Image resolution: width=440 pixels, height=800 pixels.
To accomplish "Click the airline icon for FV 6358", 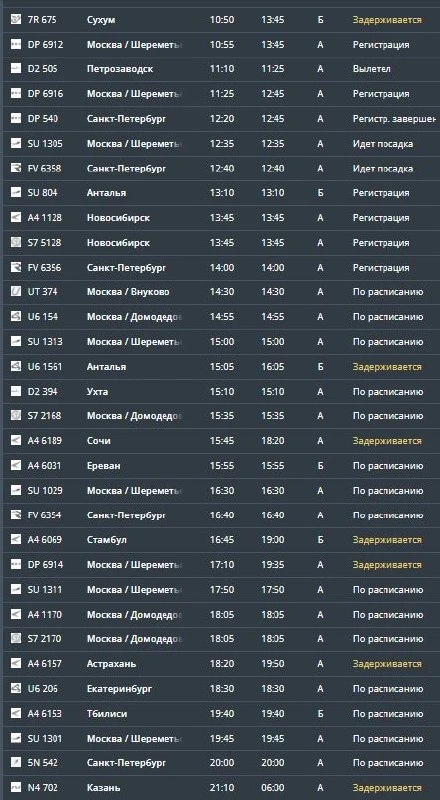I will pyautogui.click(x=16, y=168).
